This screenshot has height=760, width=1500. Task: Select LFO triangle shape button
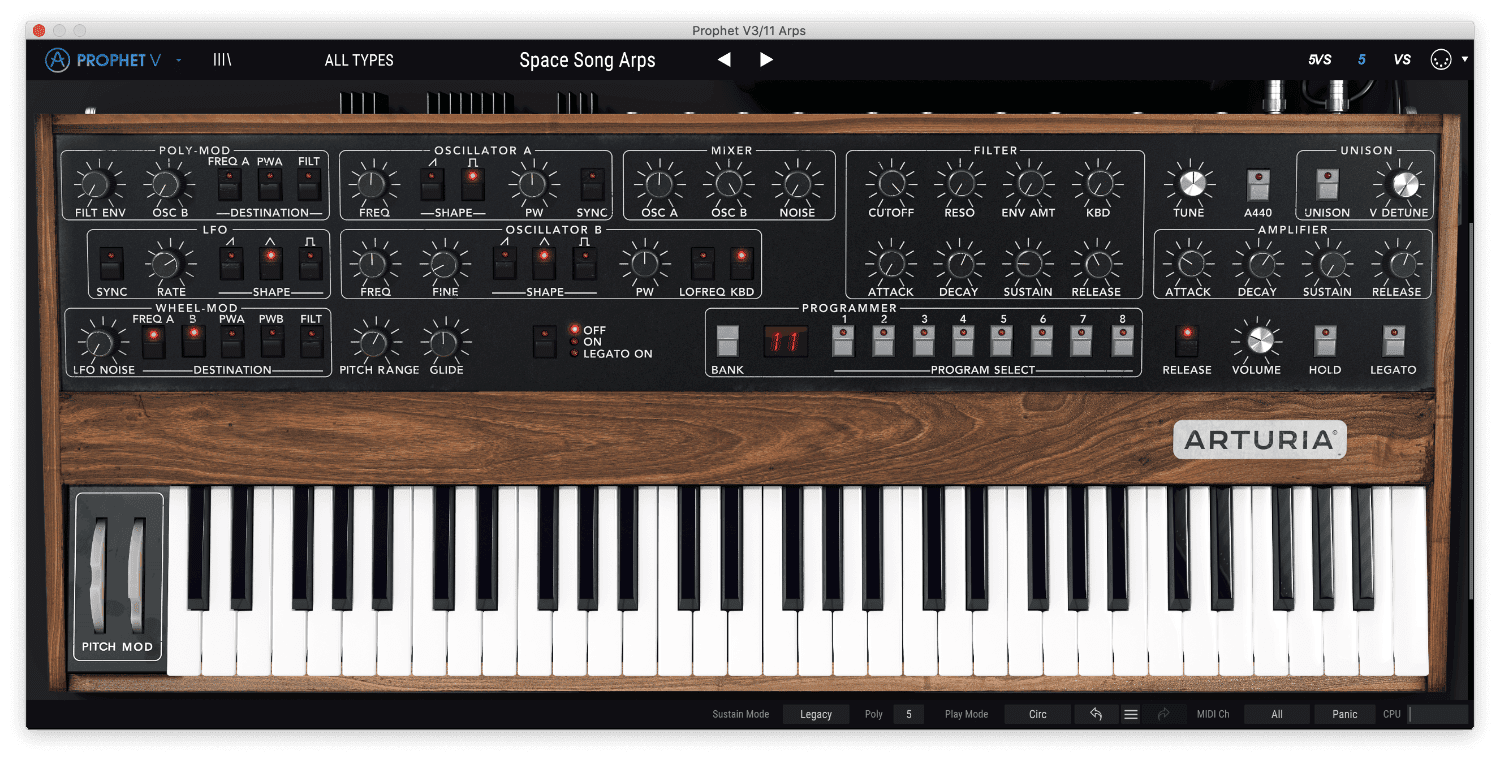pyautogui.click(x=269, y=263)
